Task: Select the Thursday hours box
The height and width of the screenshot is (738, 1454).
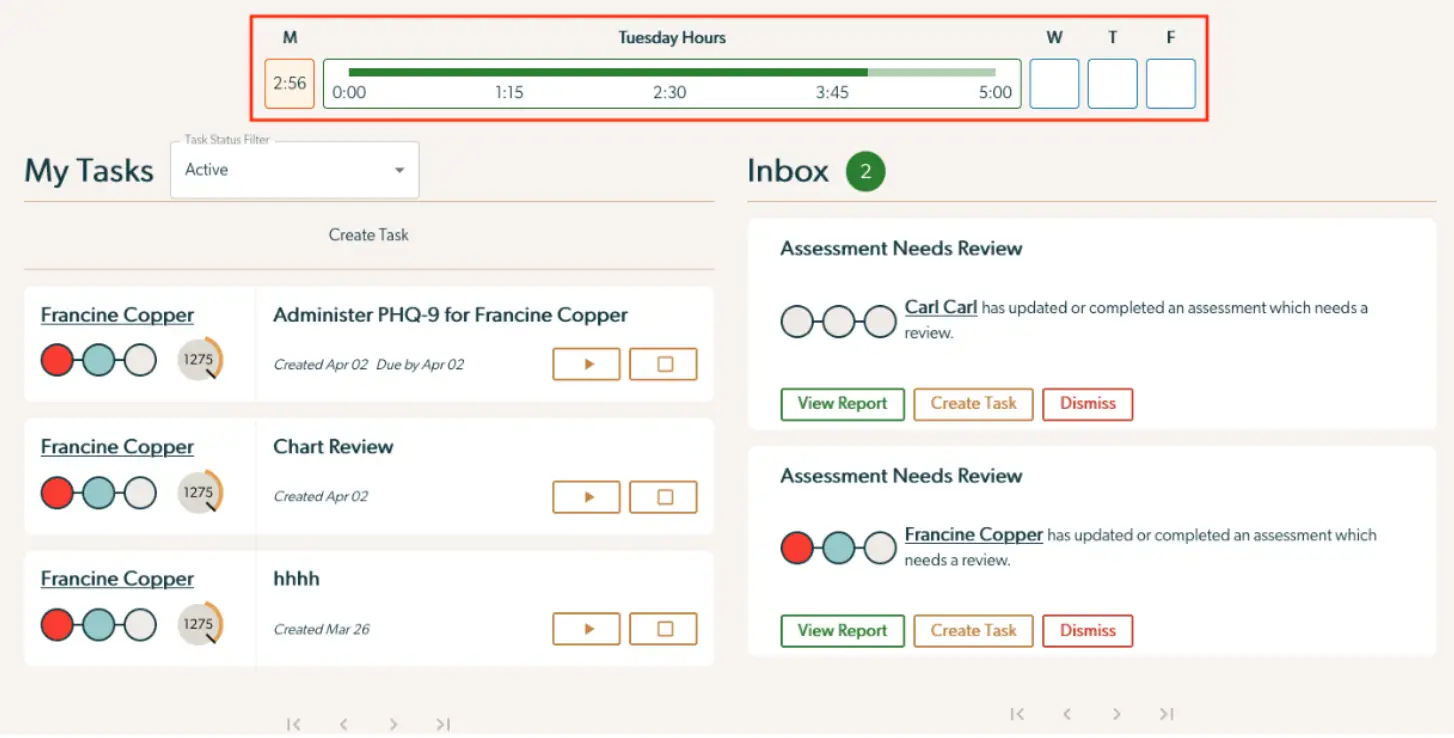Action: click(x=1112, y=84)
